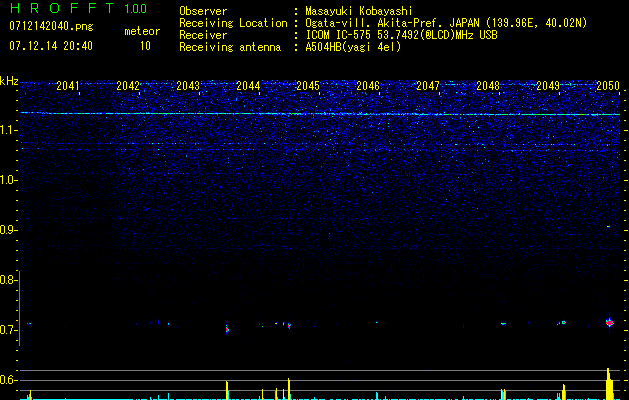Click the Observer name Masayuki Kobayashi

click(359, 11)
